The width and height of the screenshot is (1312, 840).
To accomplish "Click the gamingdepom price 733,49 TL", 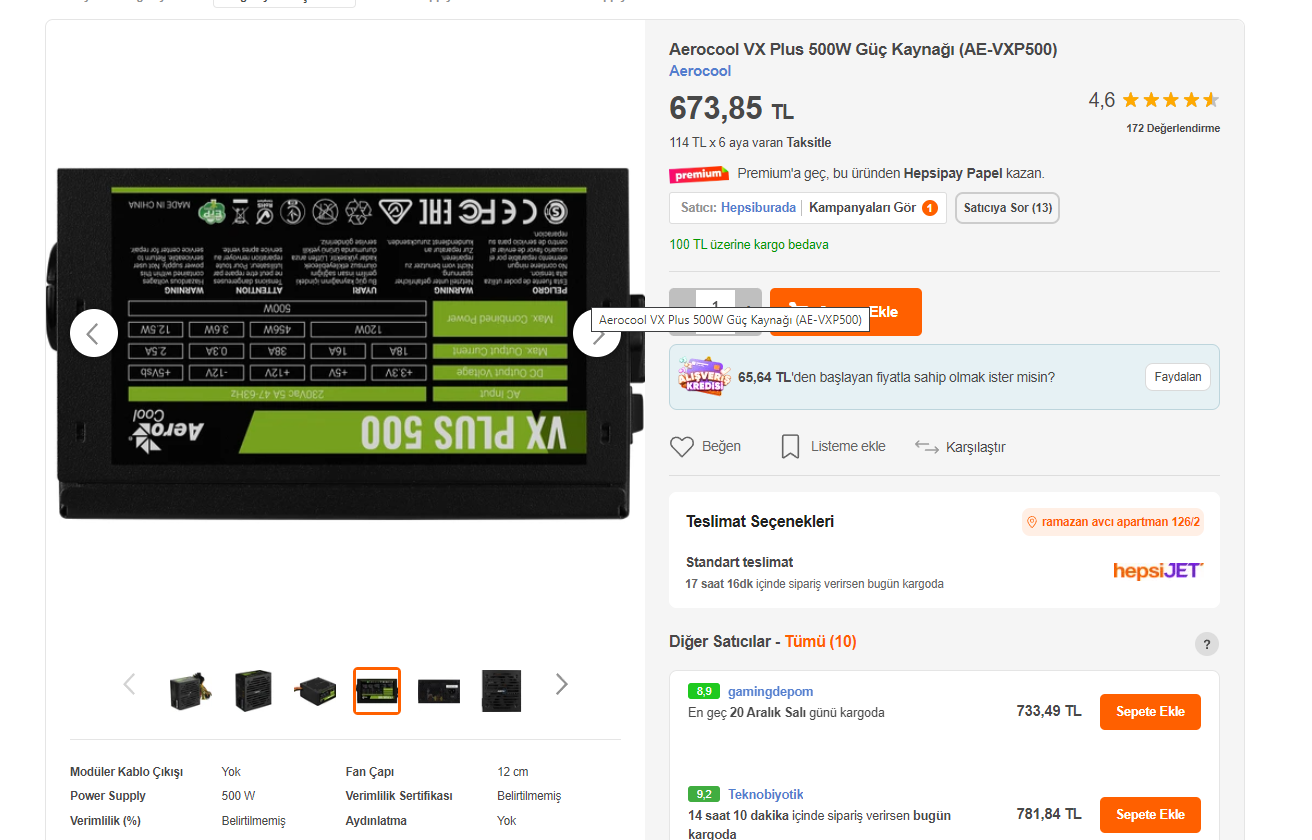I will [x=1049, y=711].
